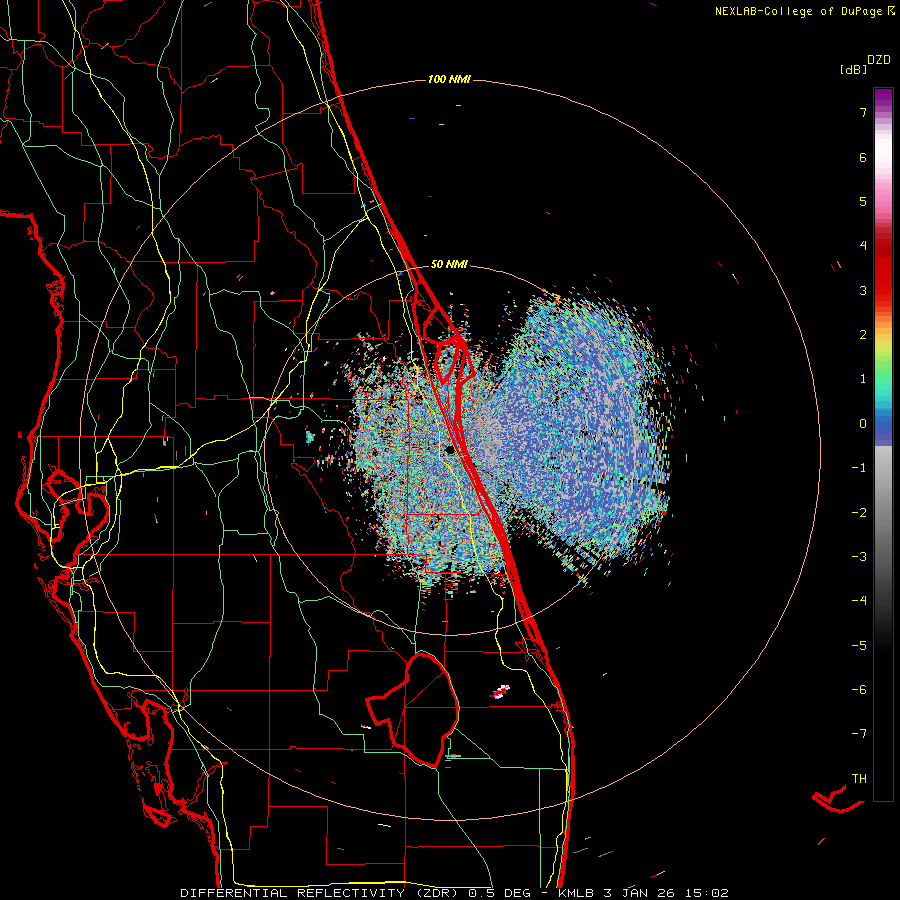Click the 50 NMI range ring label

449,264
